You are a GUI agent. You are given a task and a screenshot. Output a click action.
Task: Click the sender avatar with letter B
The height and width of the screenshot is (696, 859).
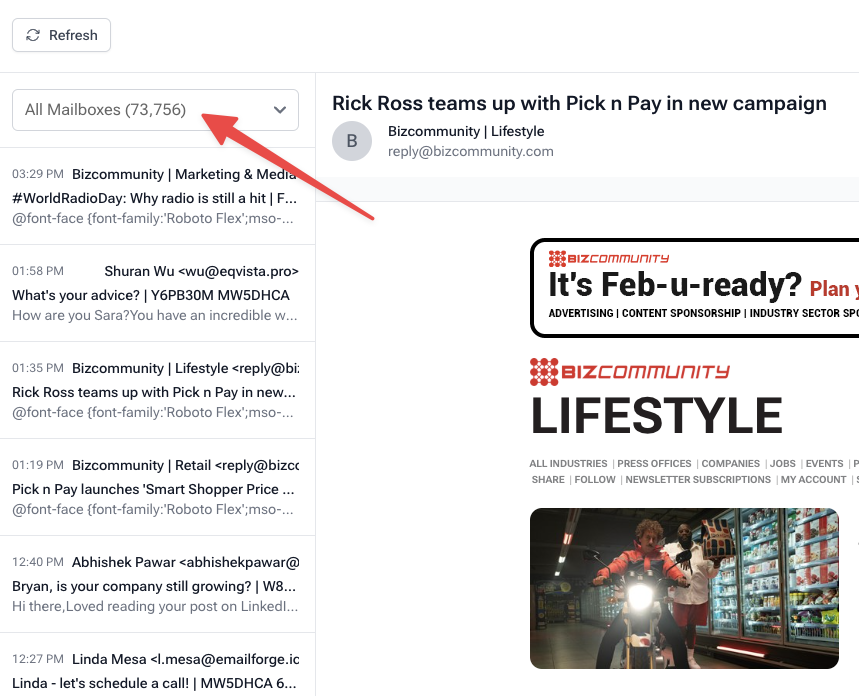pyautogui.click(x=352, y=141)
